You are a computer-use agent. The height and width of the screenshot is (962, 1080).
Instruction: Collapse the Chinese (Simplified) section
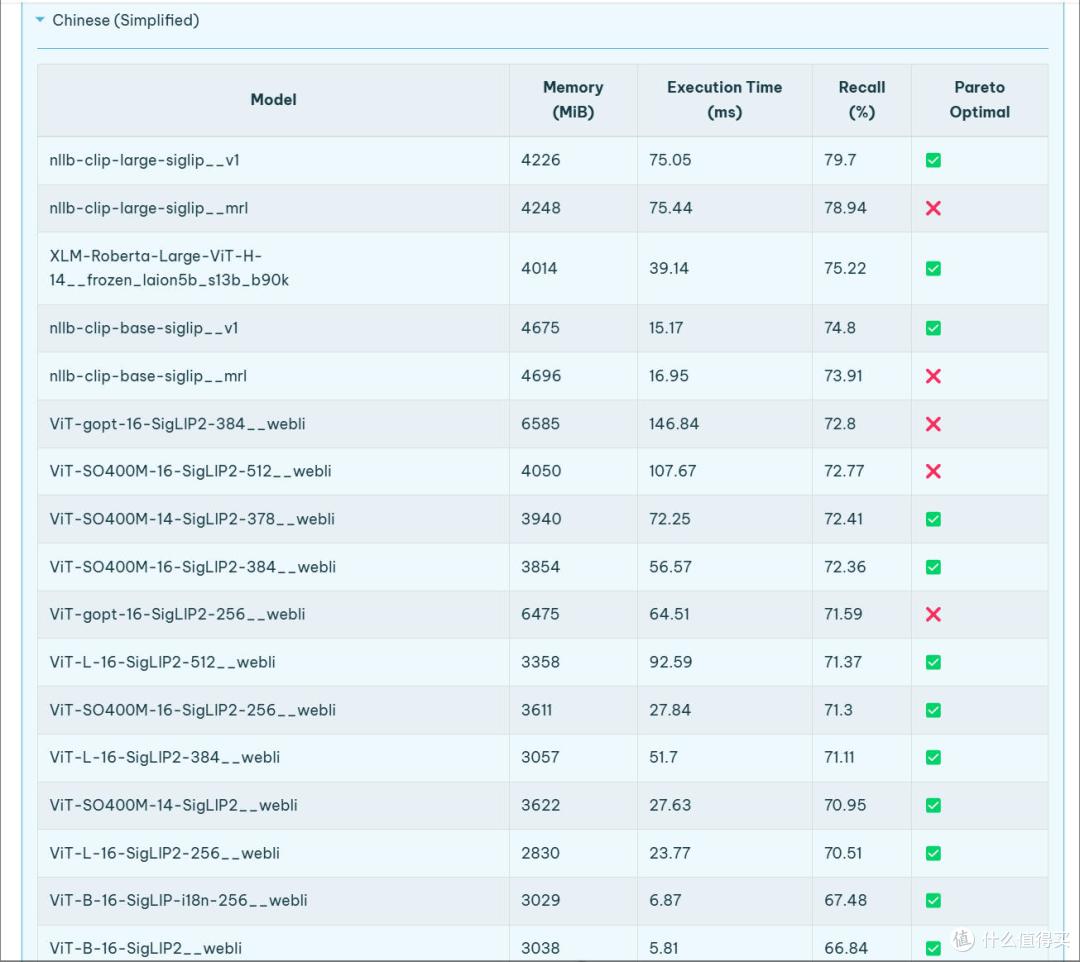[x=40, y=20]
